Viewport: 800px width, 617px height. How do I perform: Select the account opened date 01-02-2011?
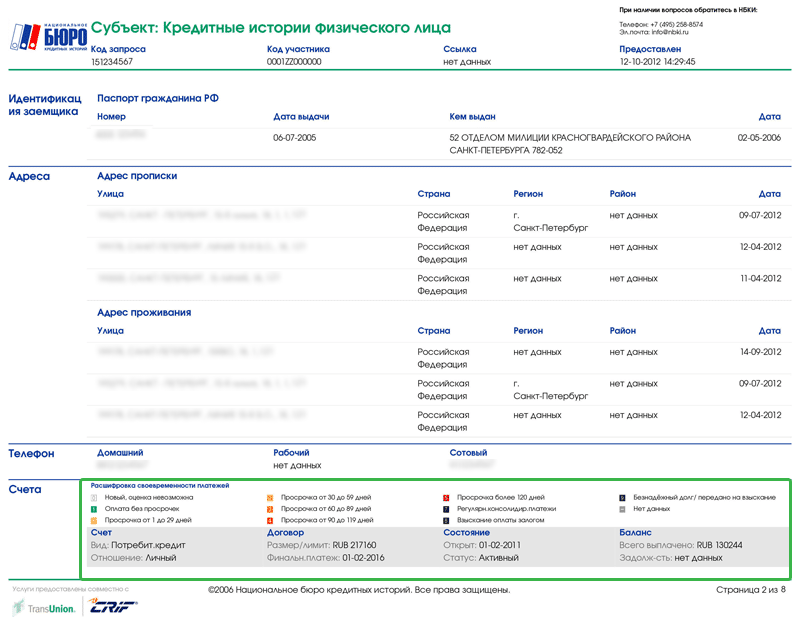click(499, 545)
